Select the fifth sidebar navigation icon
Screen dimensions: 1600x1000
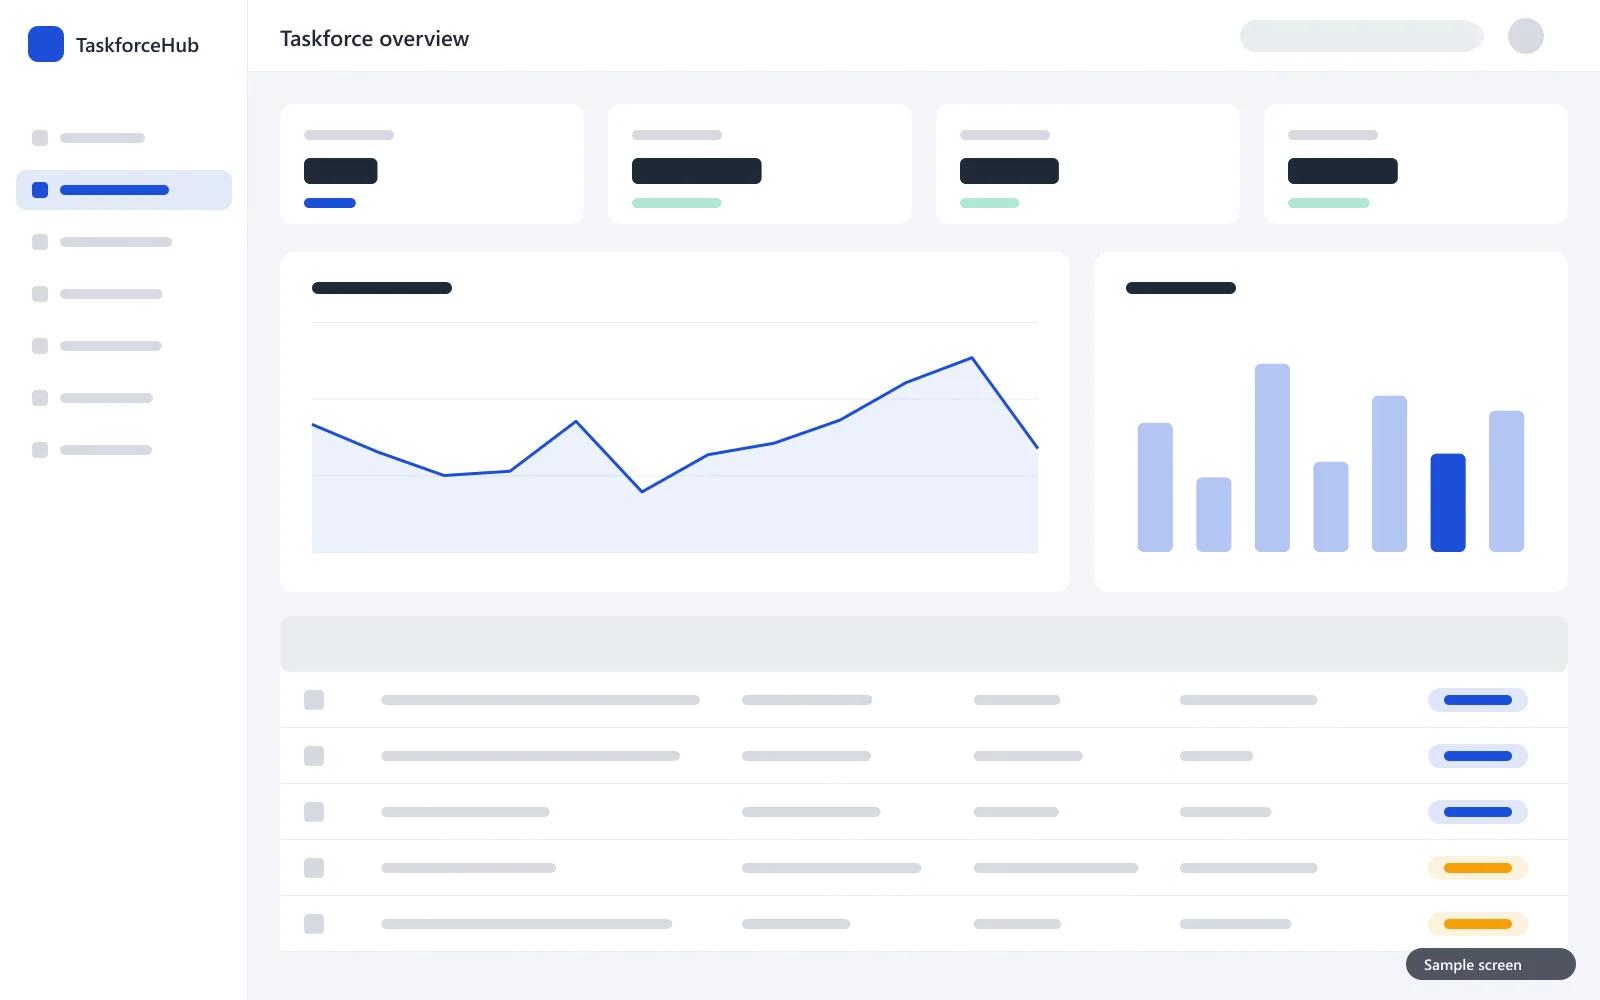point(40,346)
